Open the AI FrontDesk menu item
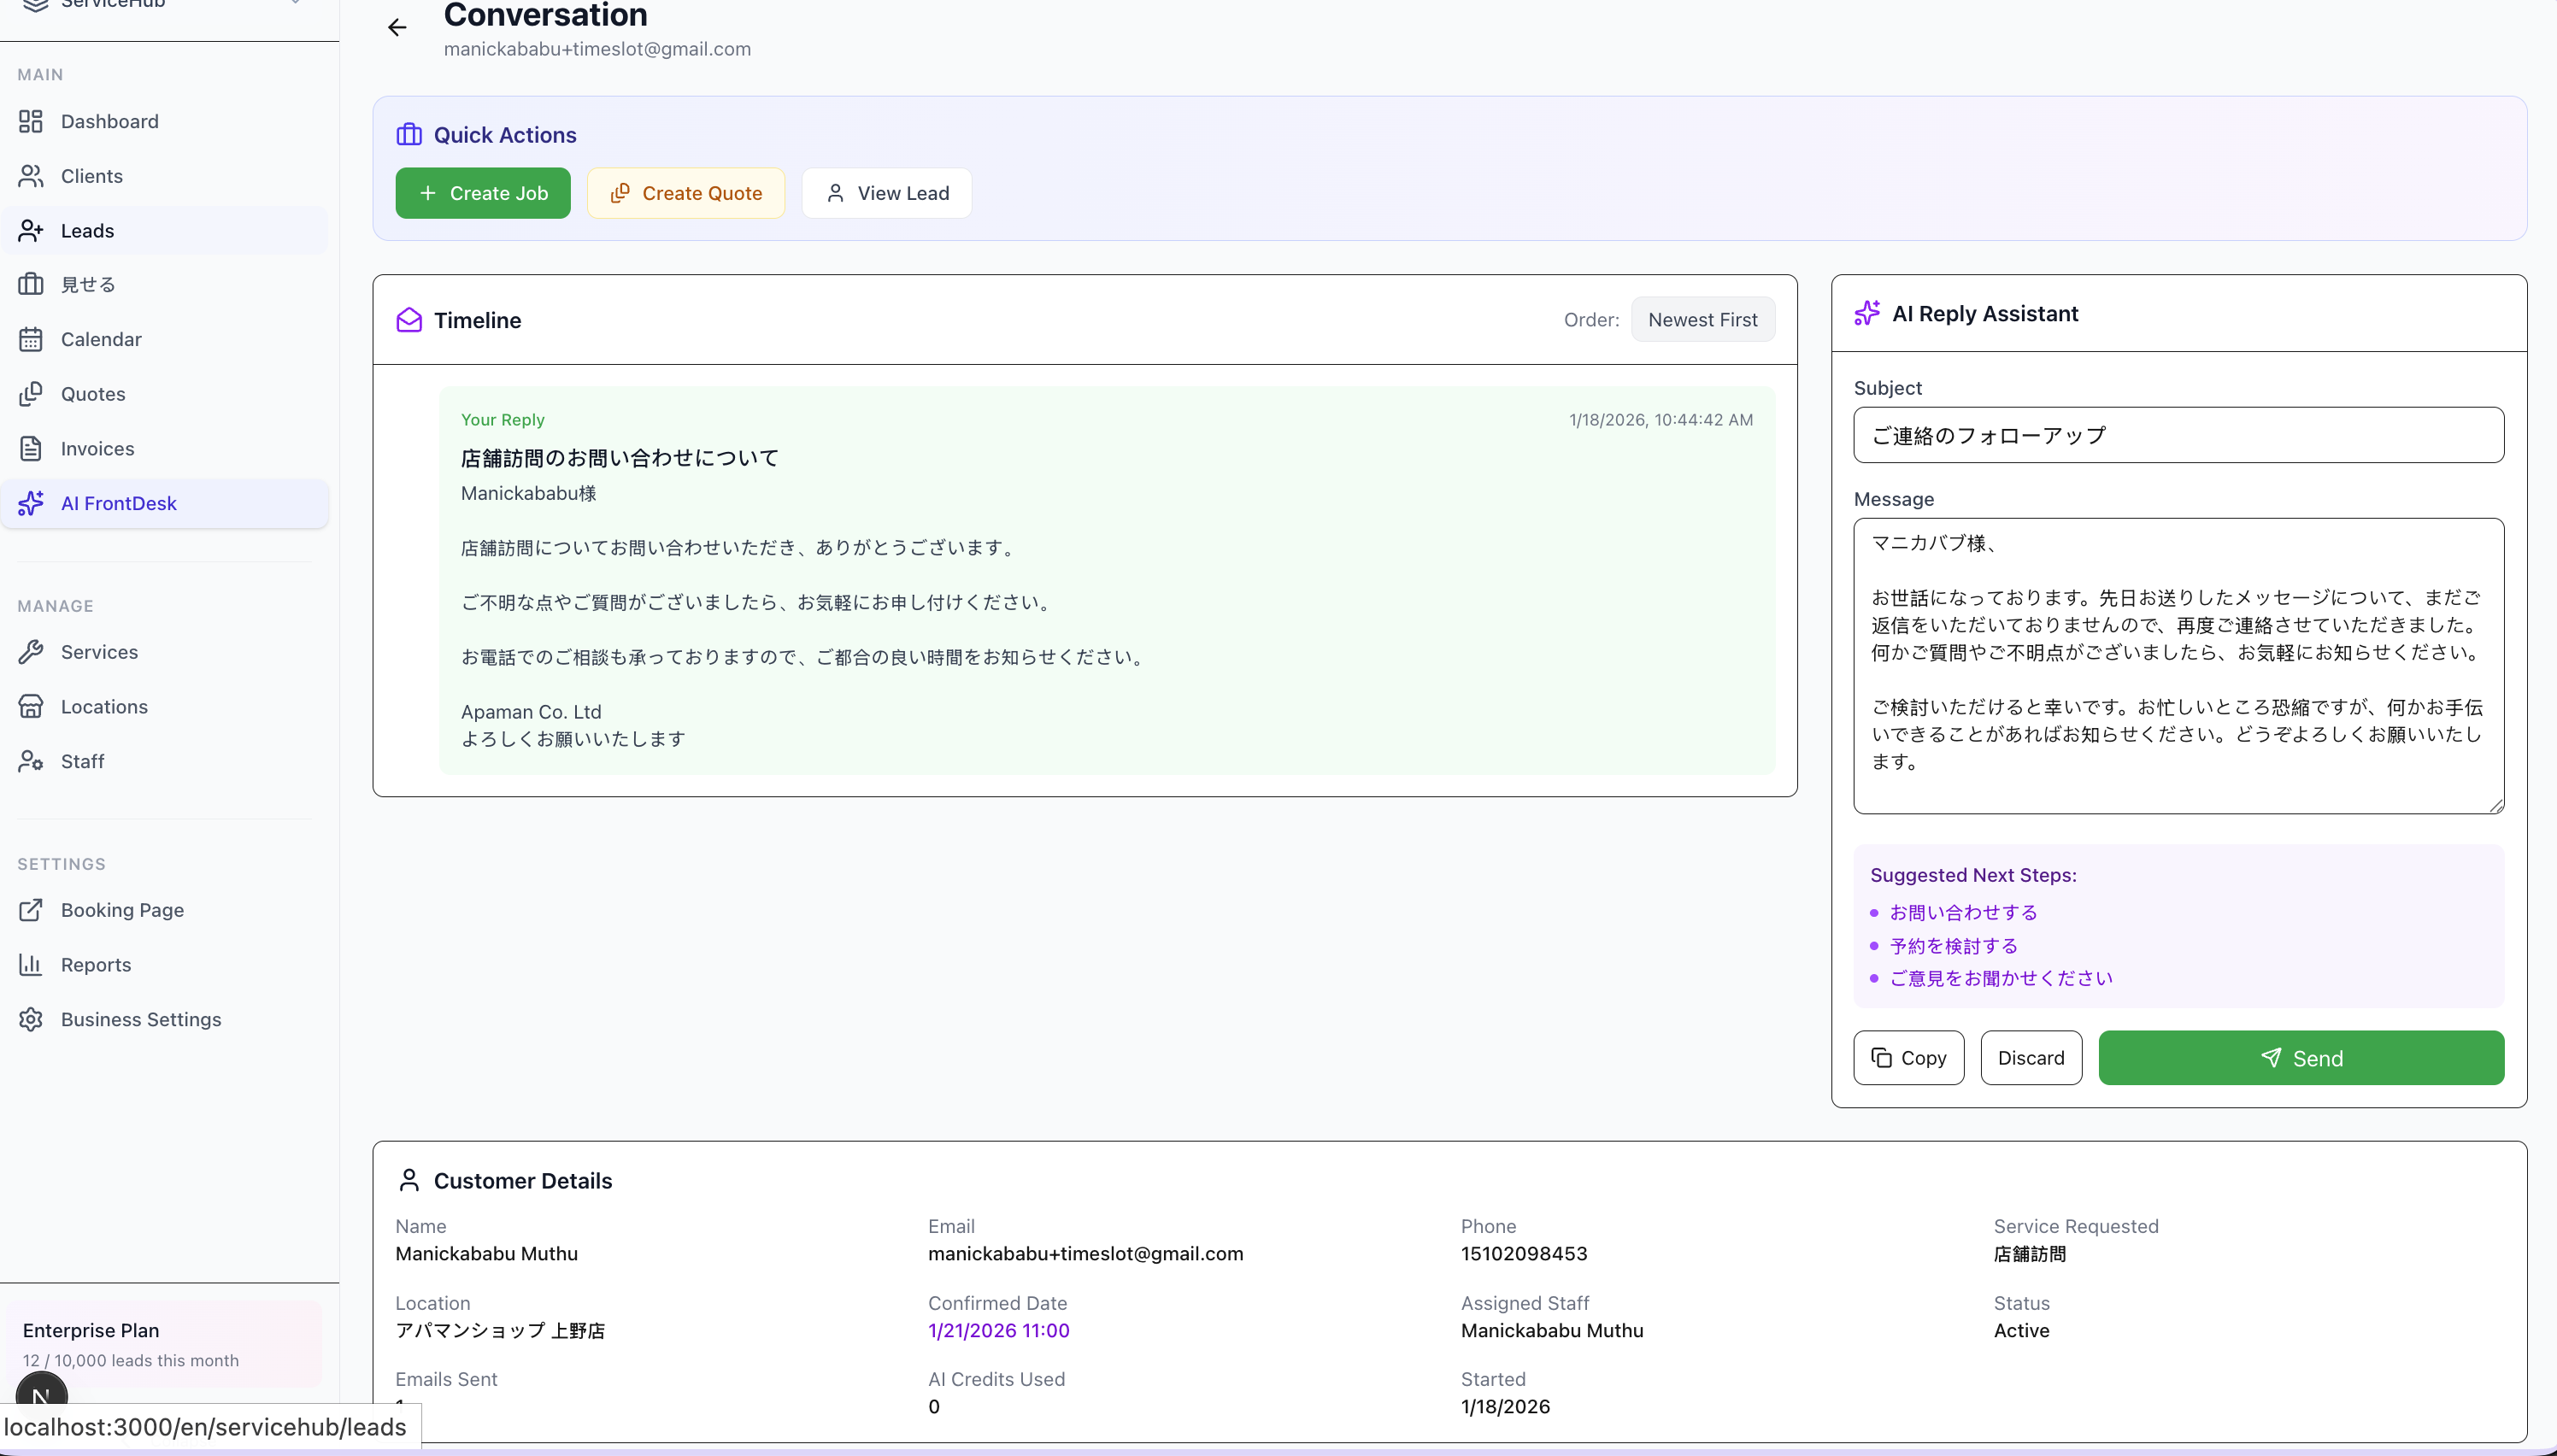 click(118, 503)
